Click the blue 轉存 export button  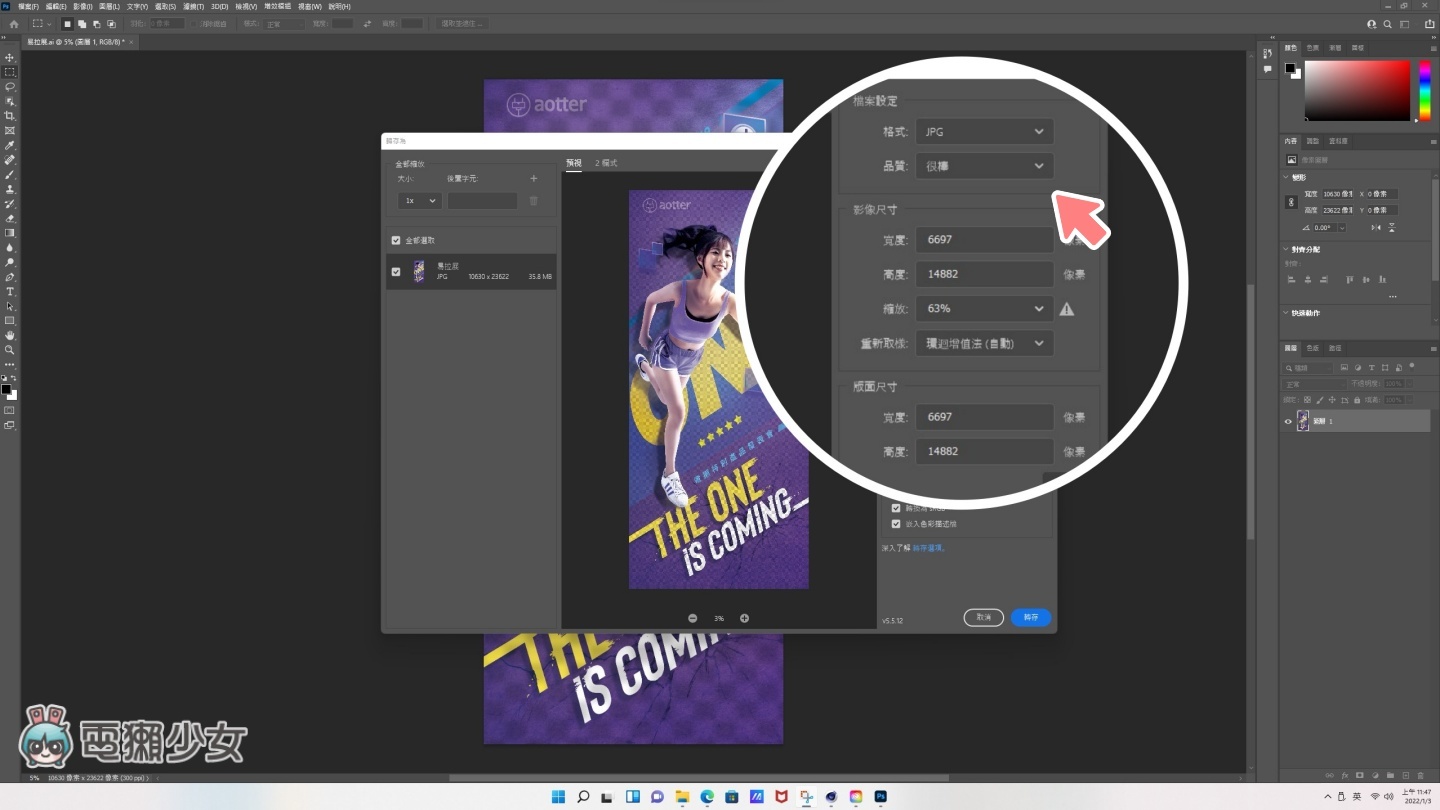(x=1030, y=617)
